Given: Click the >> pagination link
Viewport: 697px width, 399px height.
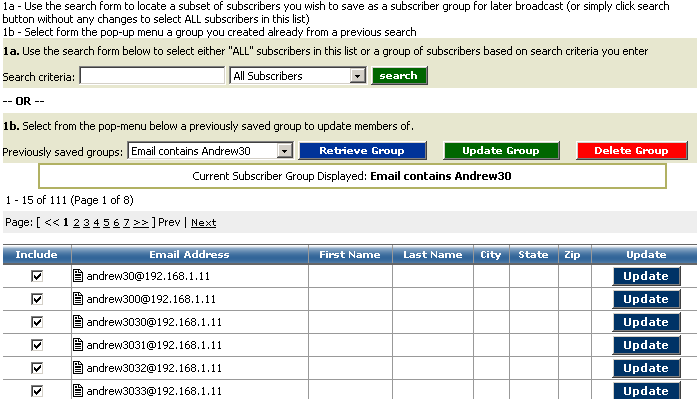Looking at the screenshot, I should (141, 223).
